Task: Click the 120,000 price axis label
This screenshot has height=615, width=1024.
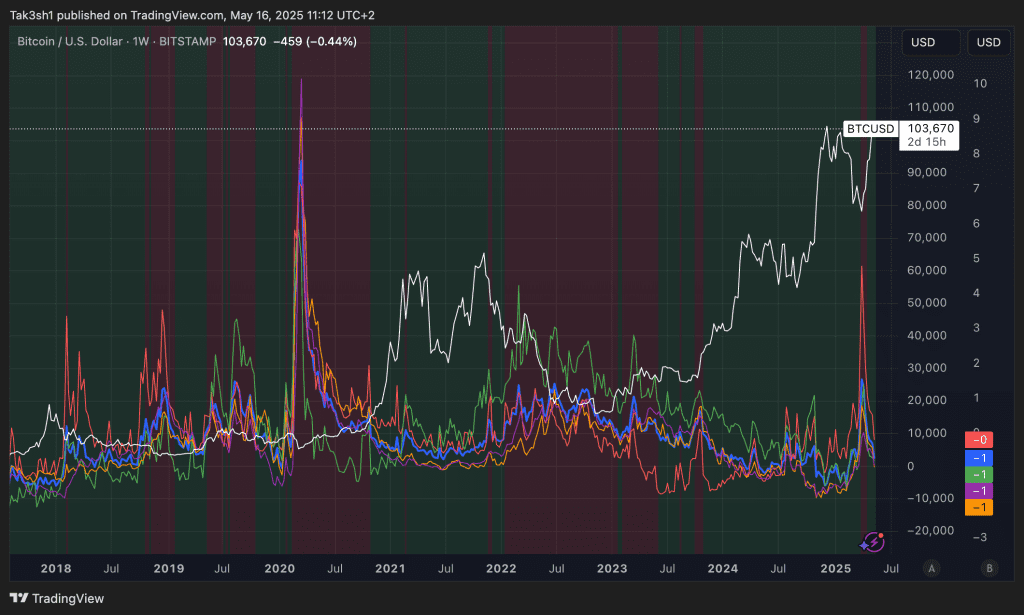Action: pos(931,75)
